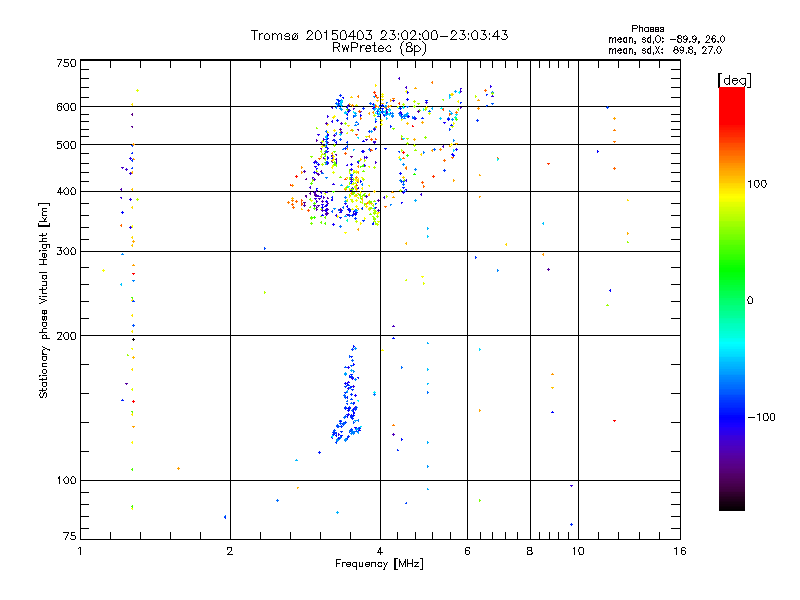
Task: Click the 75 tick label on height axis
Action: tap(70, 536)
